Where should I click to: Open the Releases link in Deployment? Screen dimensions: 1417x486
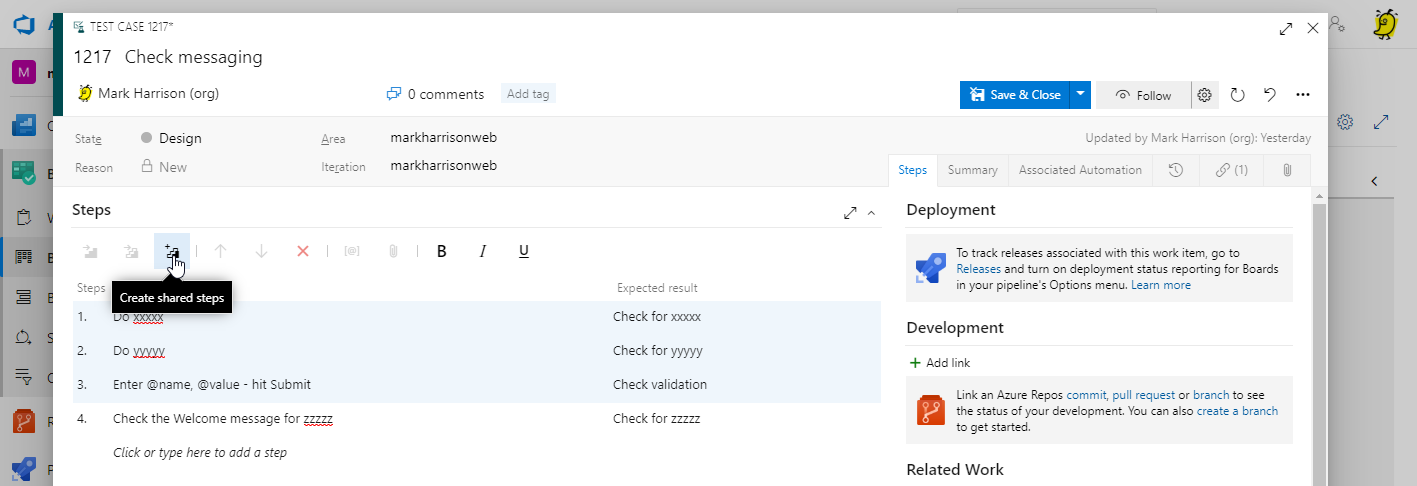coord(979,269)
